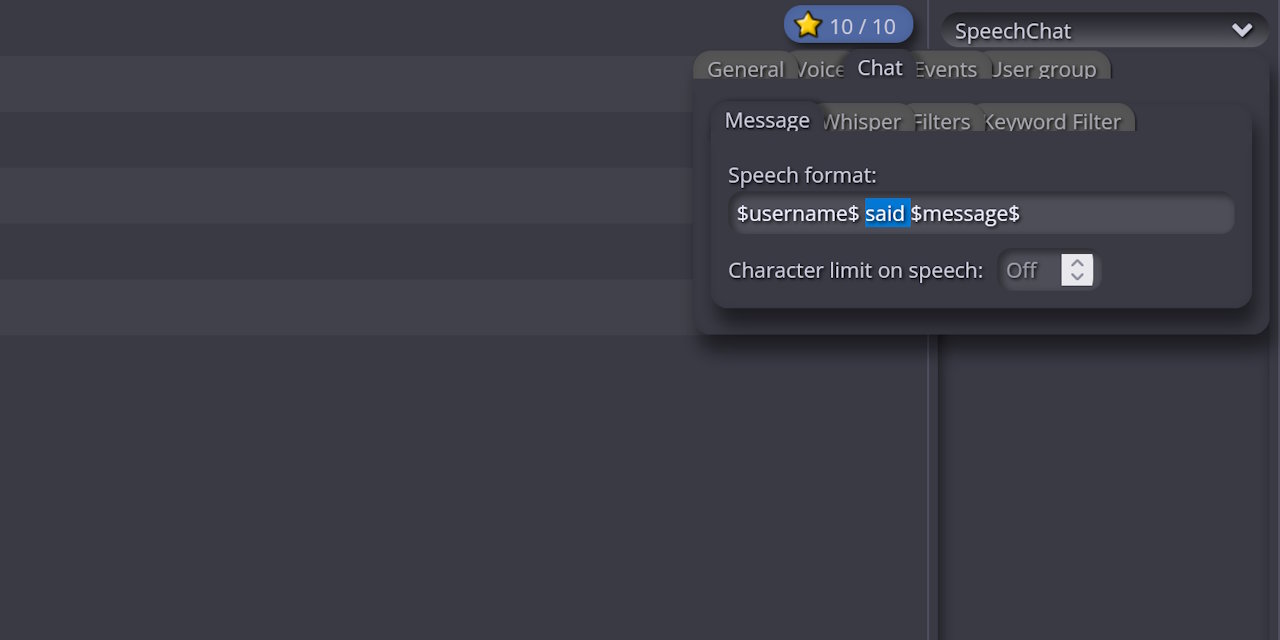Select the Chat tab
Viewport: 1280px width, 640px height.
(x=880, y=68)
